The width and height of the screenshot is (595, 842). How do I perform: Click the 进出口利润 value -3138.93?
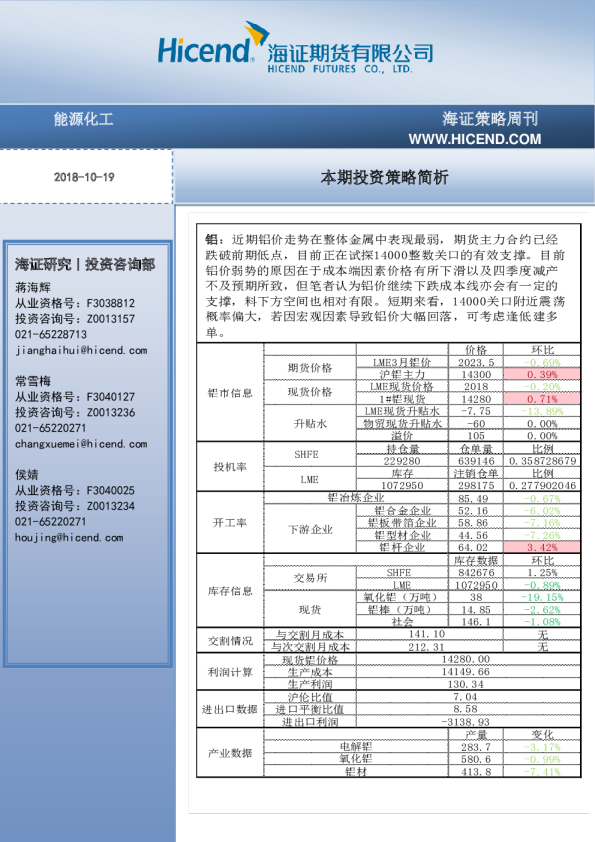coord(466,722)
